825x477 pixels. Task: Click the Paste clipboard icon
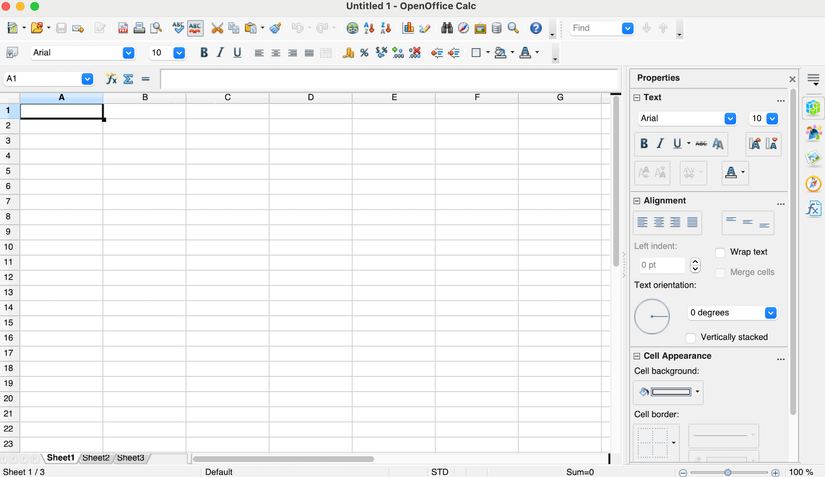pyautogui.click(x=250, y=28)
